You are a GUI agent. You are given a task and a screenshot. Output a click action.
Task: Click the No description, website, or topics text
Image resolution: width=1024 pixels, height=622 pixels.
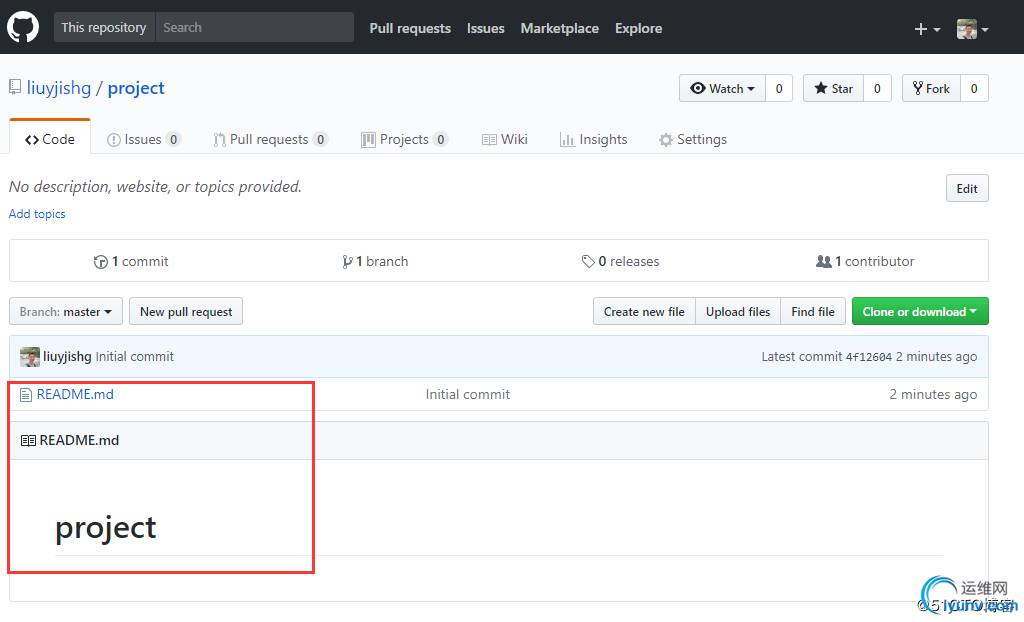[155, 187]
